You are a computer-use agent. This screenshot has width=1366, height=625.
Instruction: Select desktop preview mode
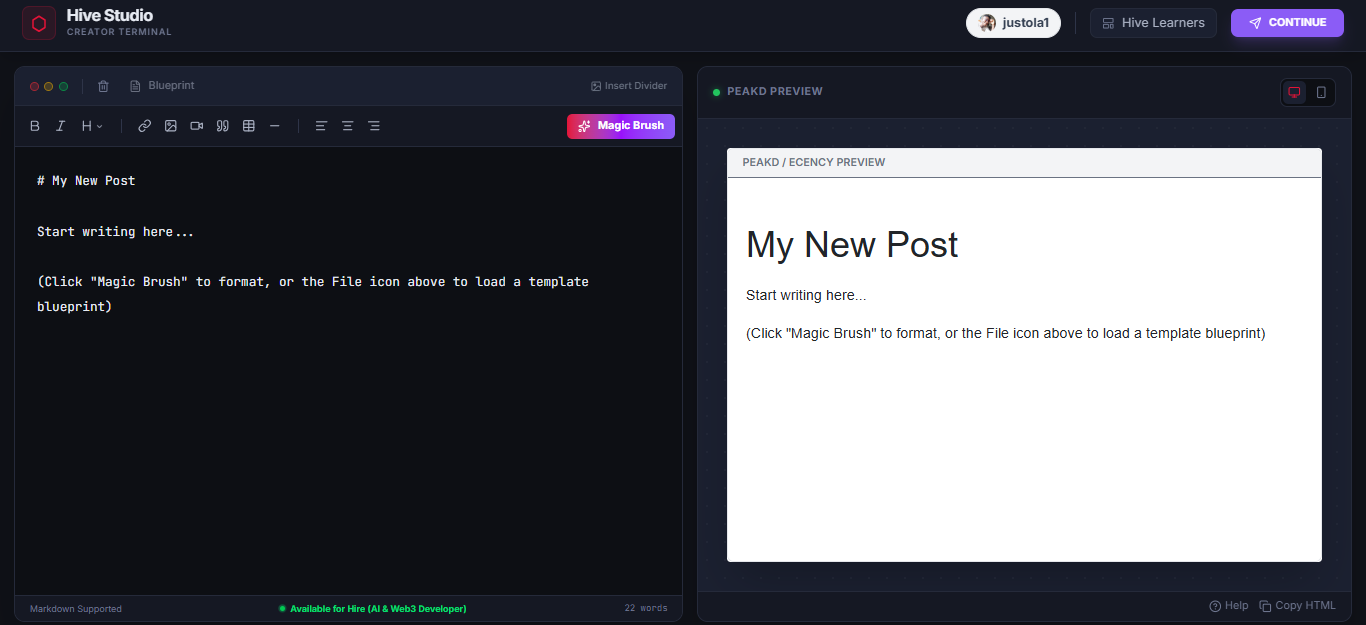pos(1294,91)
